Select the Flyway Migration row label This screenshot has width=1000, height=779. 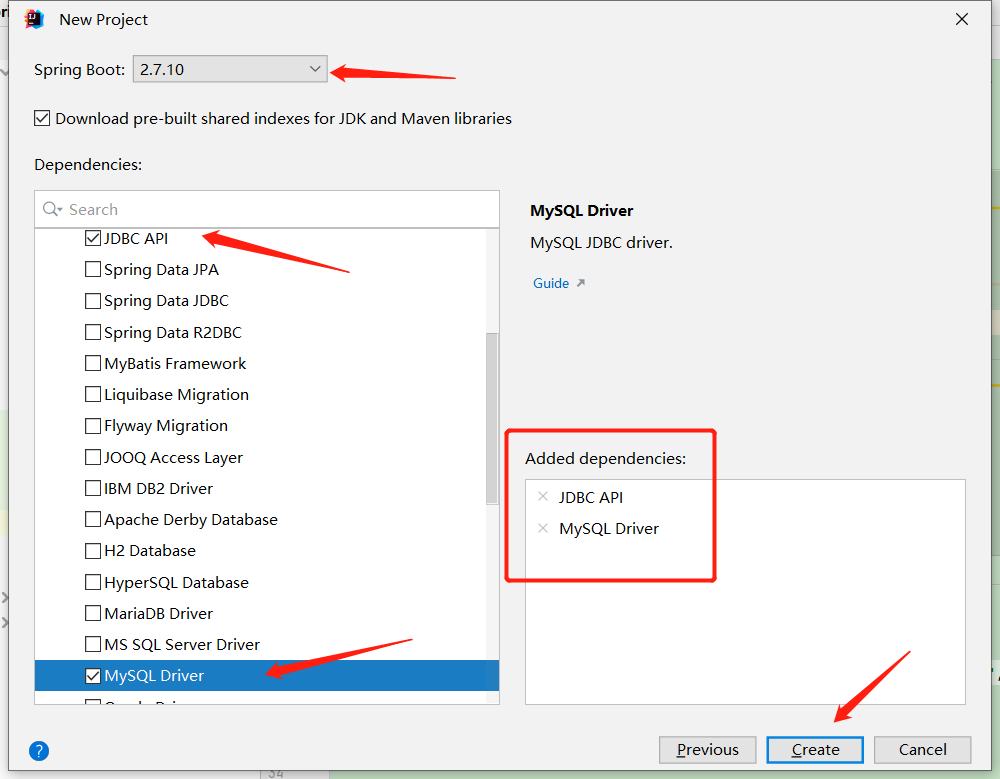(166, 426)
